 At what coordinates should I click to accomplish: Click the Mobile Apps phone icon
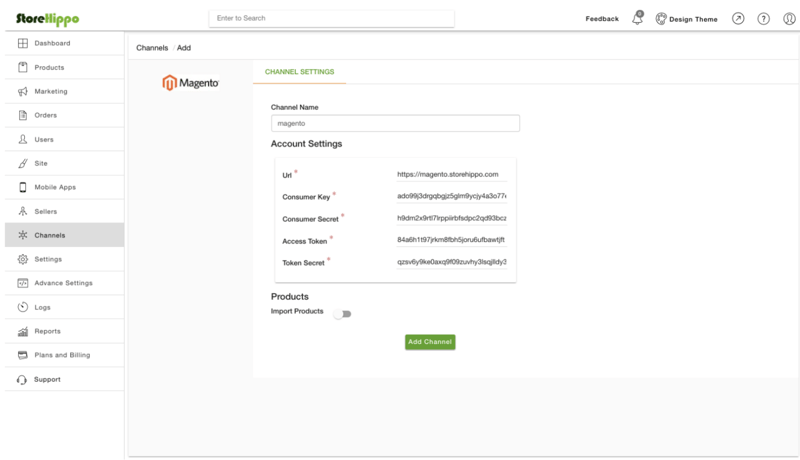23,187
